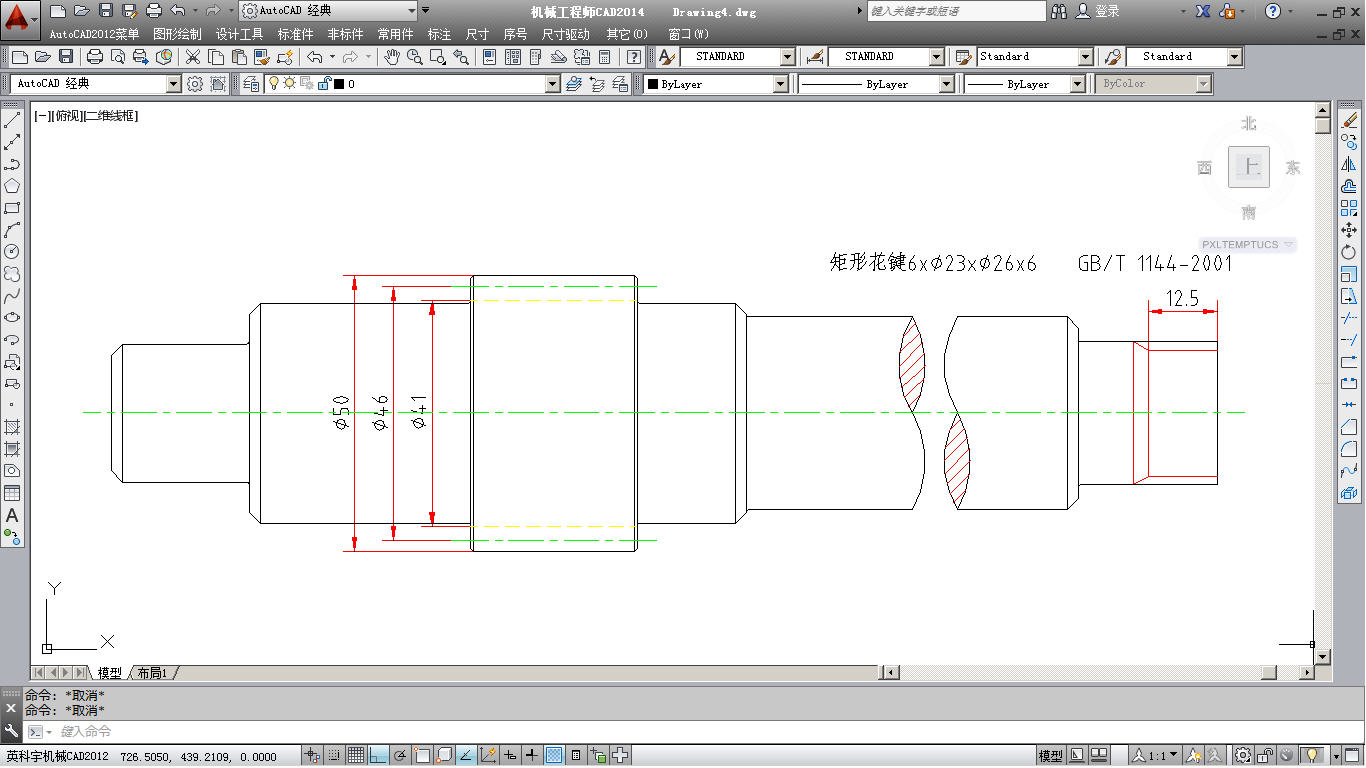Select the Multiline Text 'A' tool
1366x768 pixels.
coord(12,516)
